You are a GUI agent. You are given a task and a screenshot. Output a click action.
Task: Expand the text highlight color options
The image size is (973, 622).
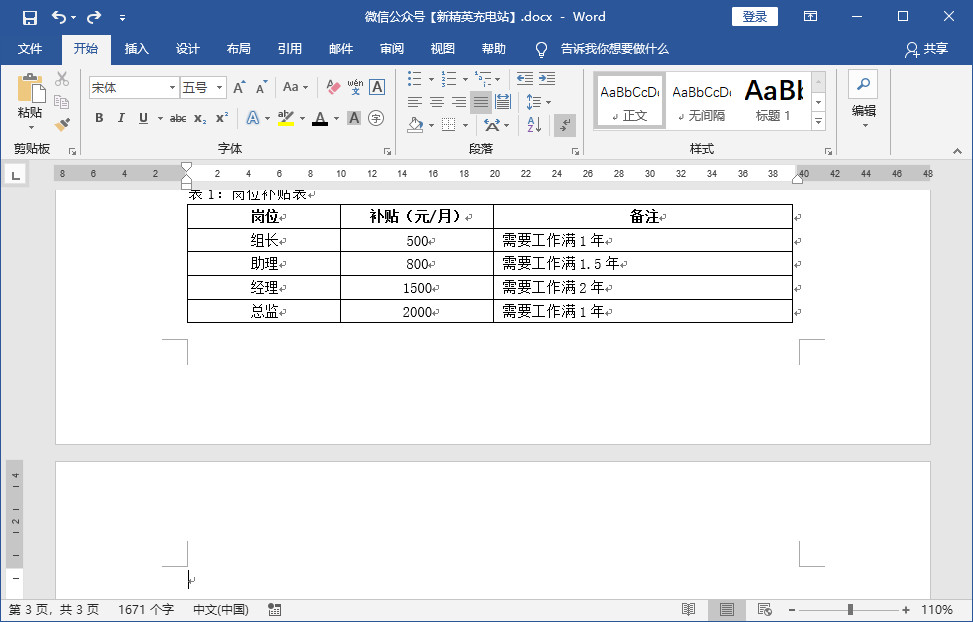[x=301, y=117]
